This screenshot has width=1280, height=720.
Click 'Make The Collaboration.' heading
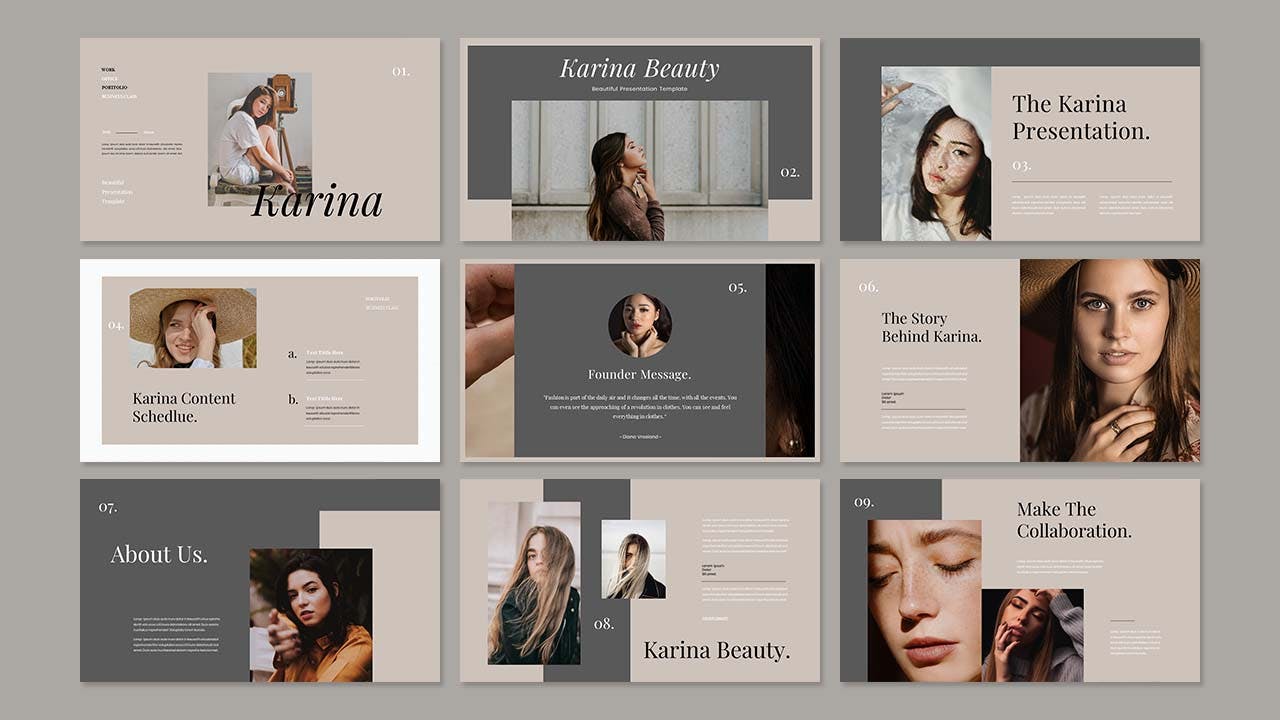click(1074, 520)
